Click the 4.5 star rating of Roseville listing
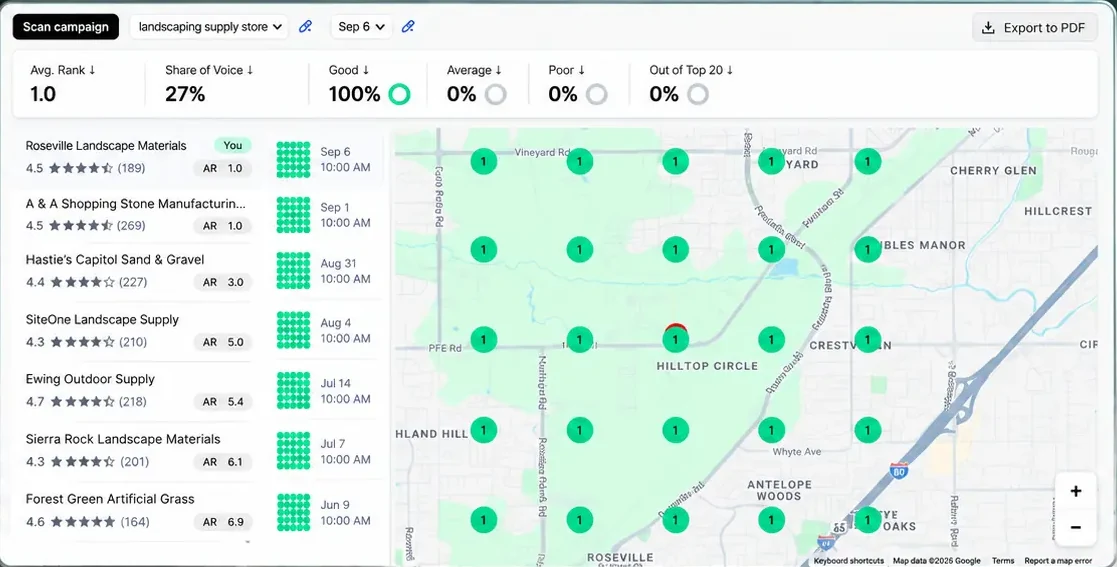1117x567 pixels. pyautogui.click(x=69, y=168)
